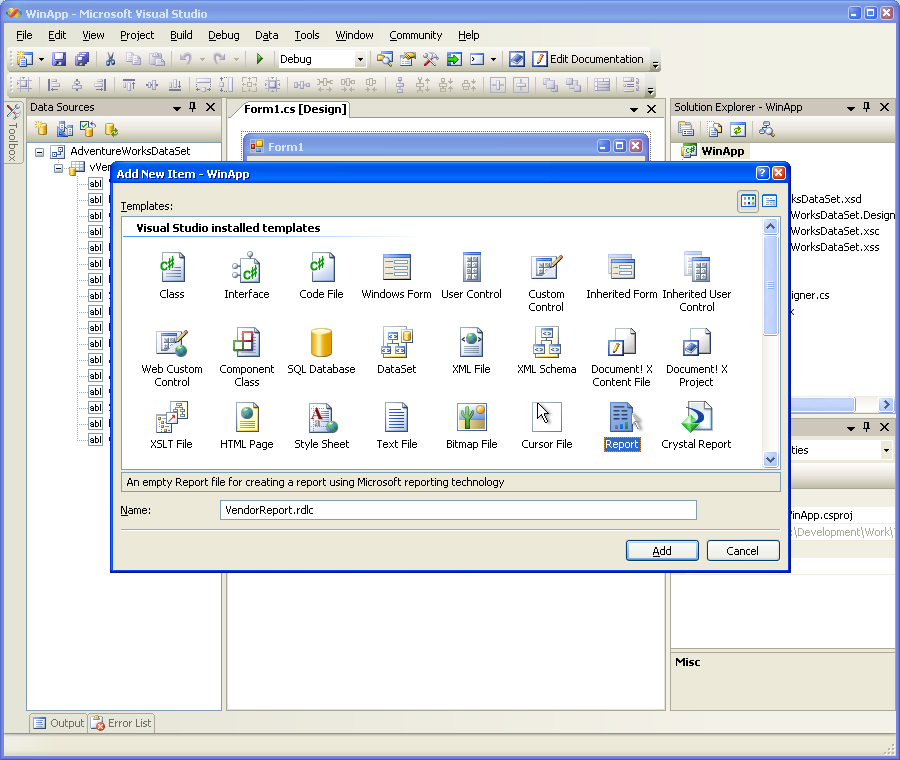Open the Build menu
Image resolution: width=900 pixels, height=760 pixels.
pyautogui.click(x=181, y=35)
